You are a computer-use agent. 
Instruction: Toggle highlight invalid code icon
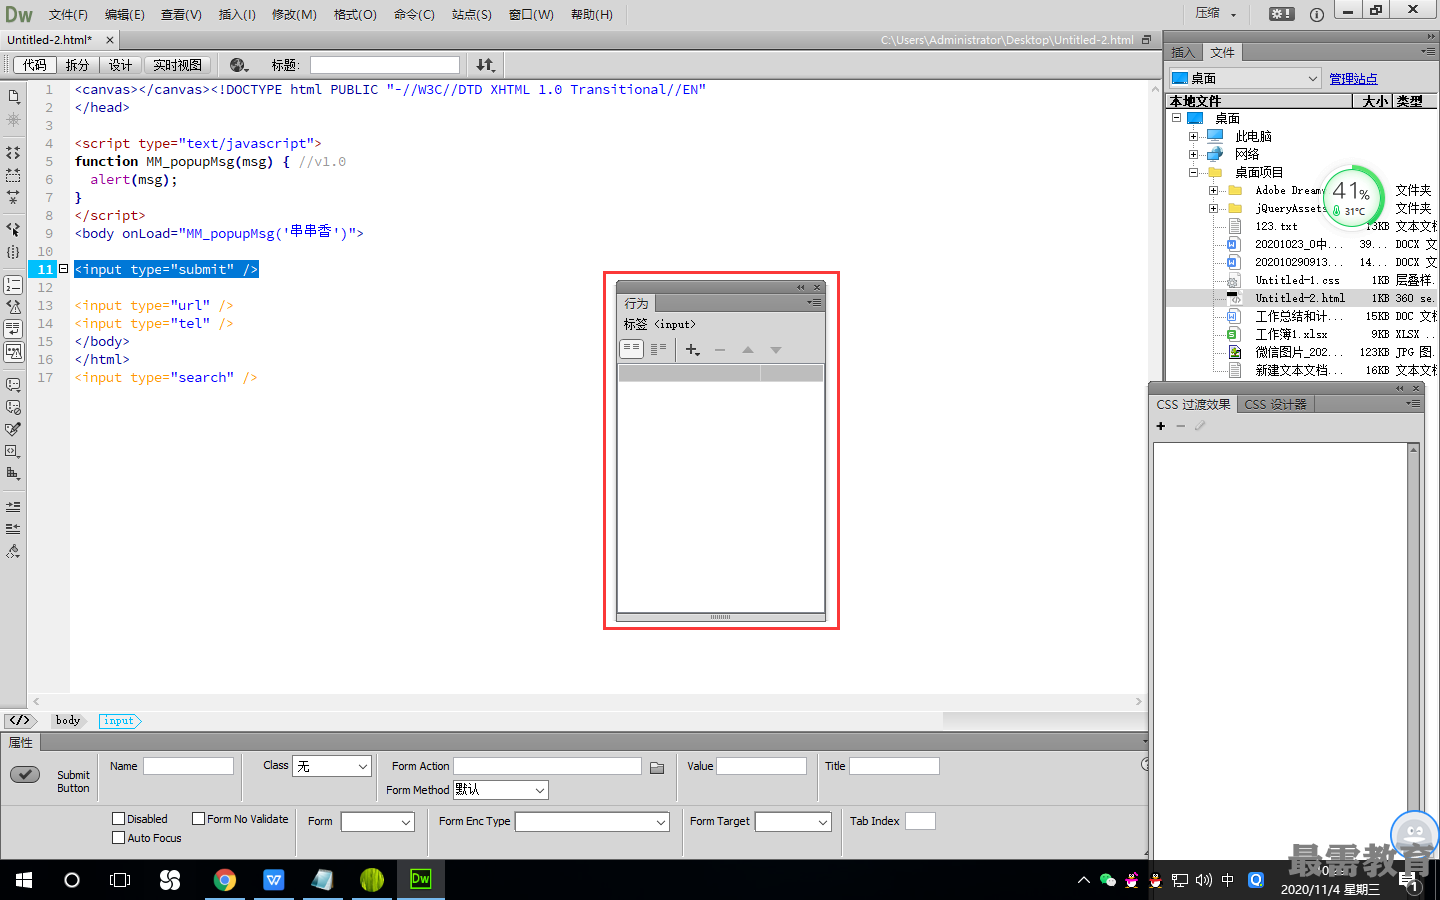point(13,307)
